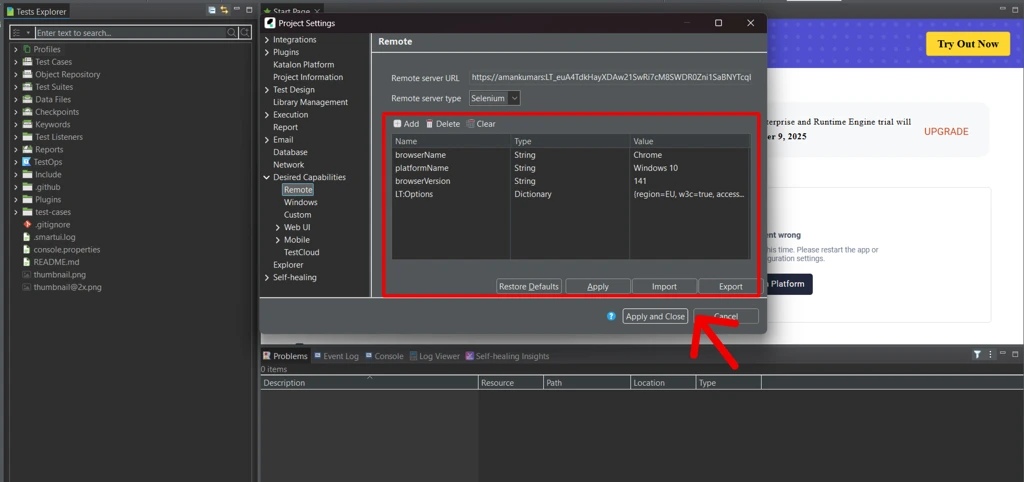The image size is (1024, 482).
Task: Click the Delete trash icon above capabilities table
Action: [430, 123]
